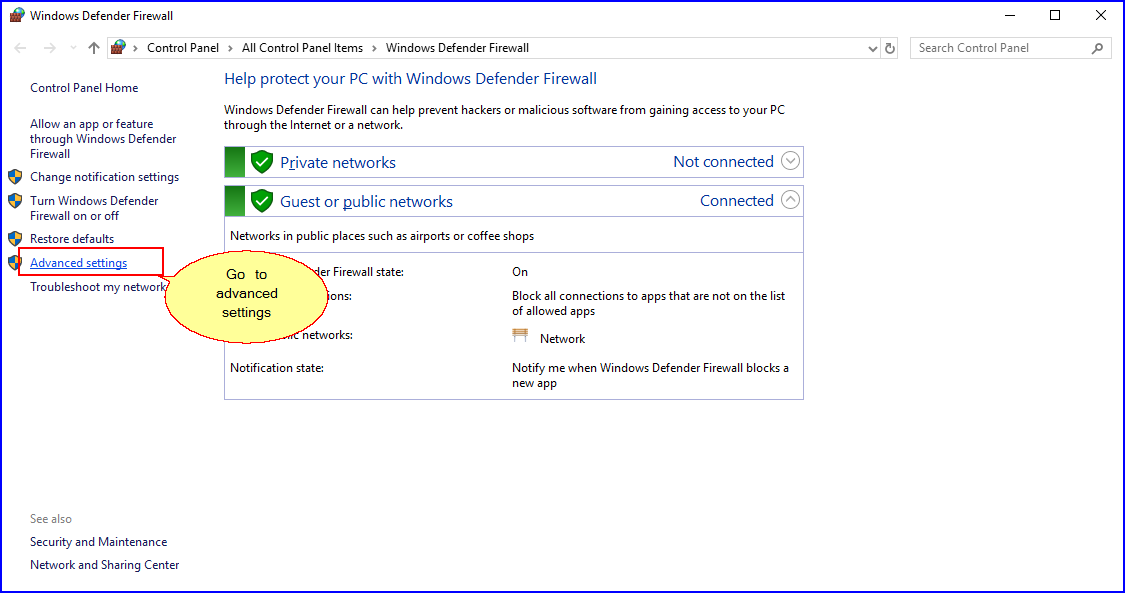Click the shield icon next to Restore defaults

point(15,239)
